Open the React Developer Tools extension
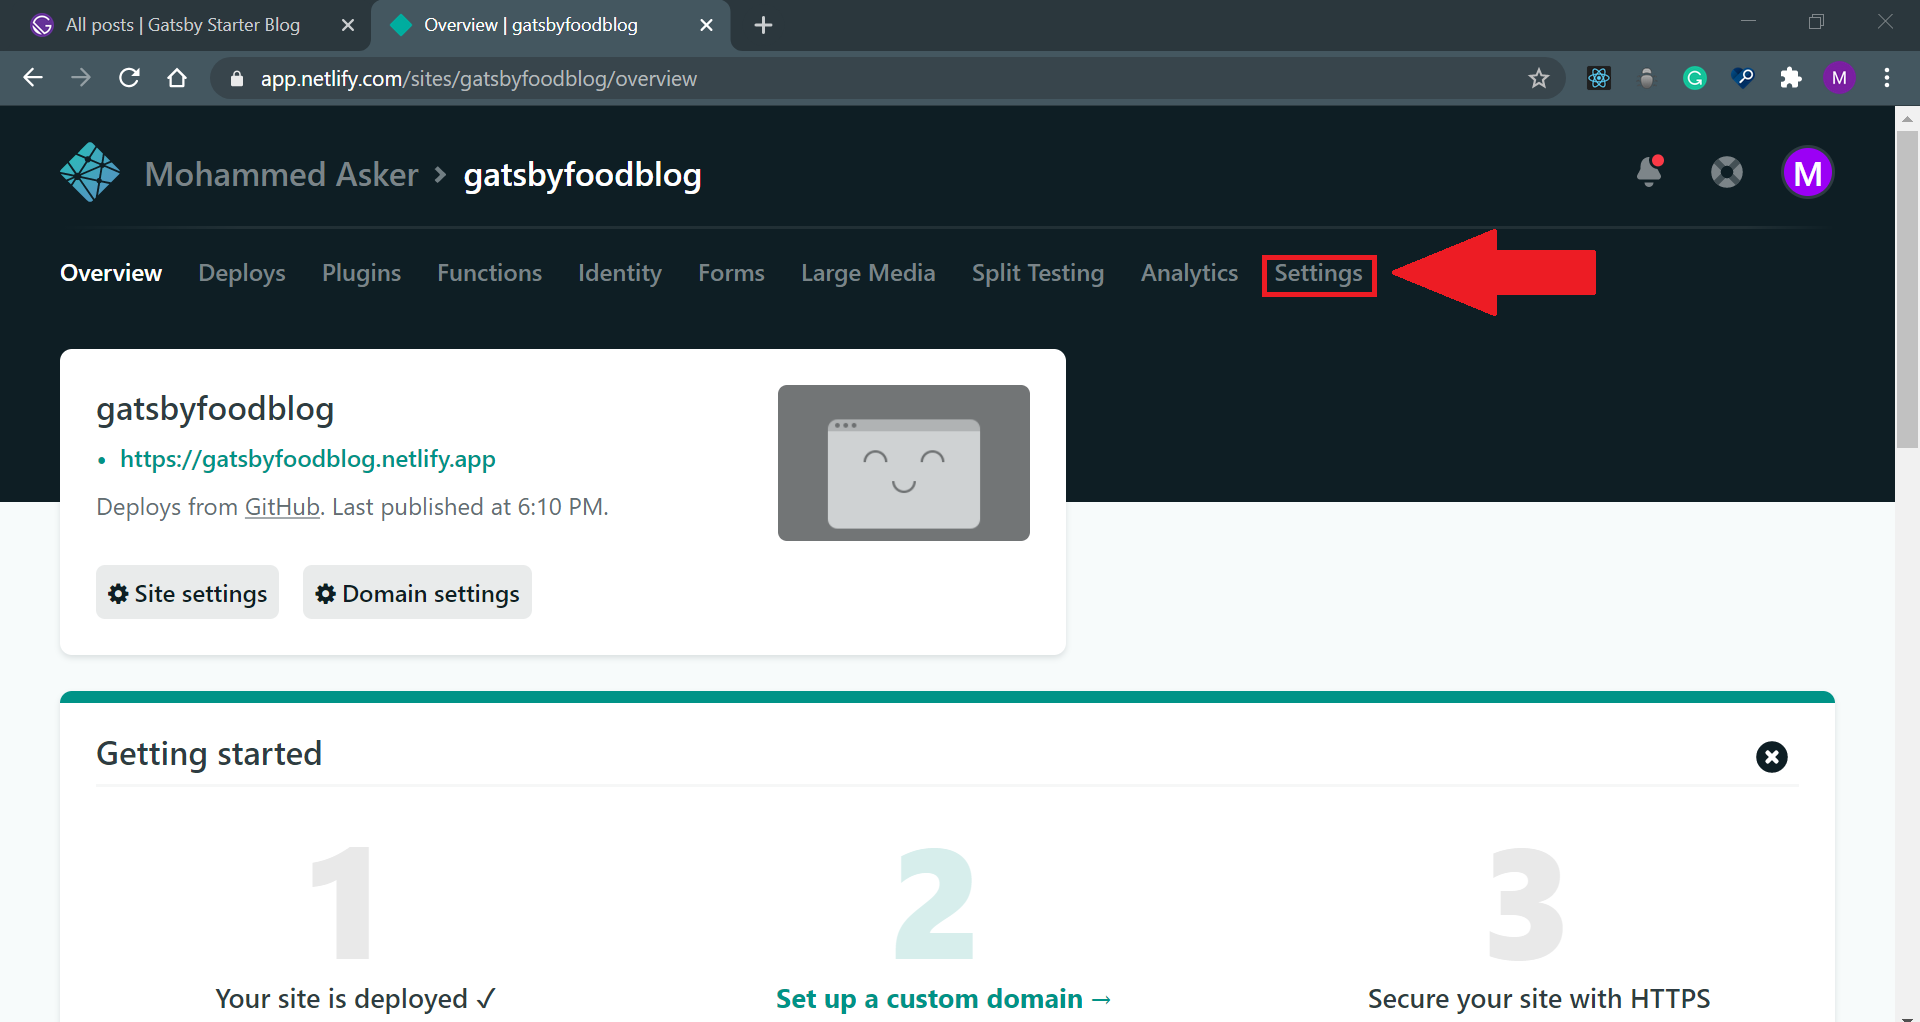1920x1022 pixels. point(1599,78)
